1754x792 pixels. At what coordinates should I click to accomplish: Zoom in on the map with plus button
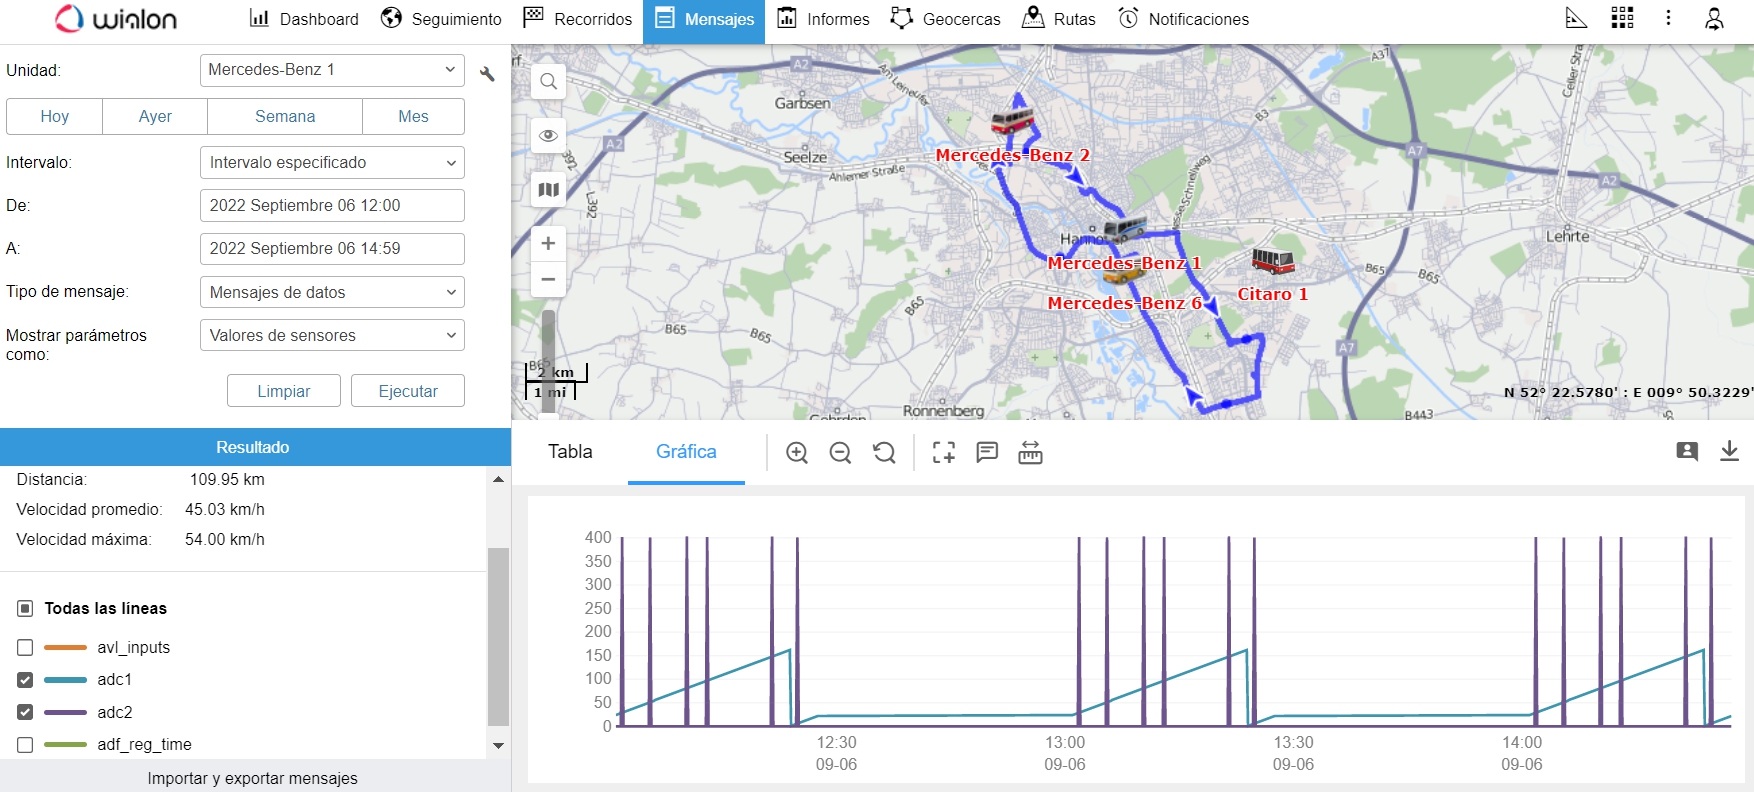tap(548, 243)
